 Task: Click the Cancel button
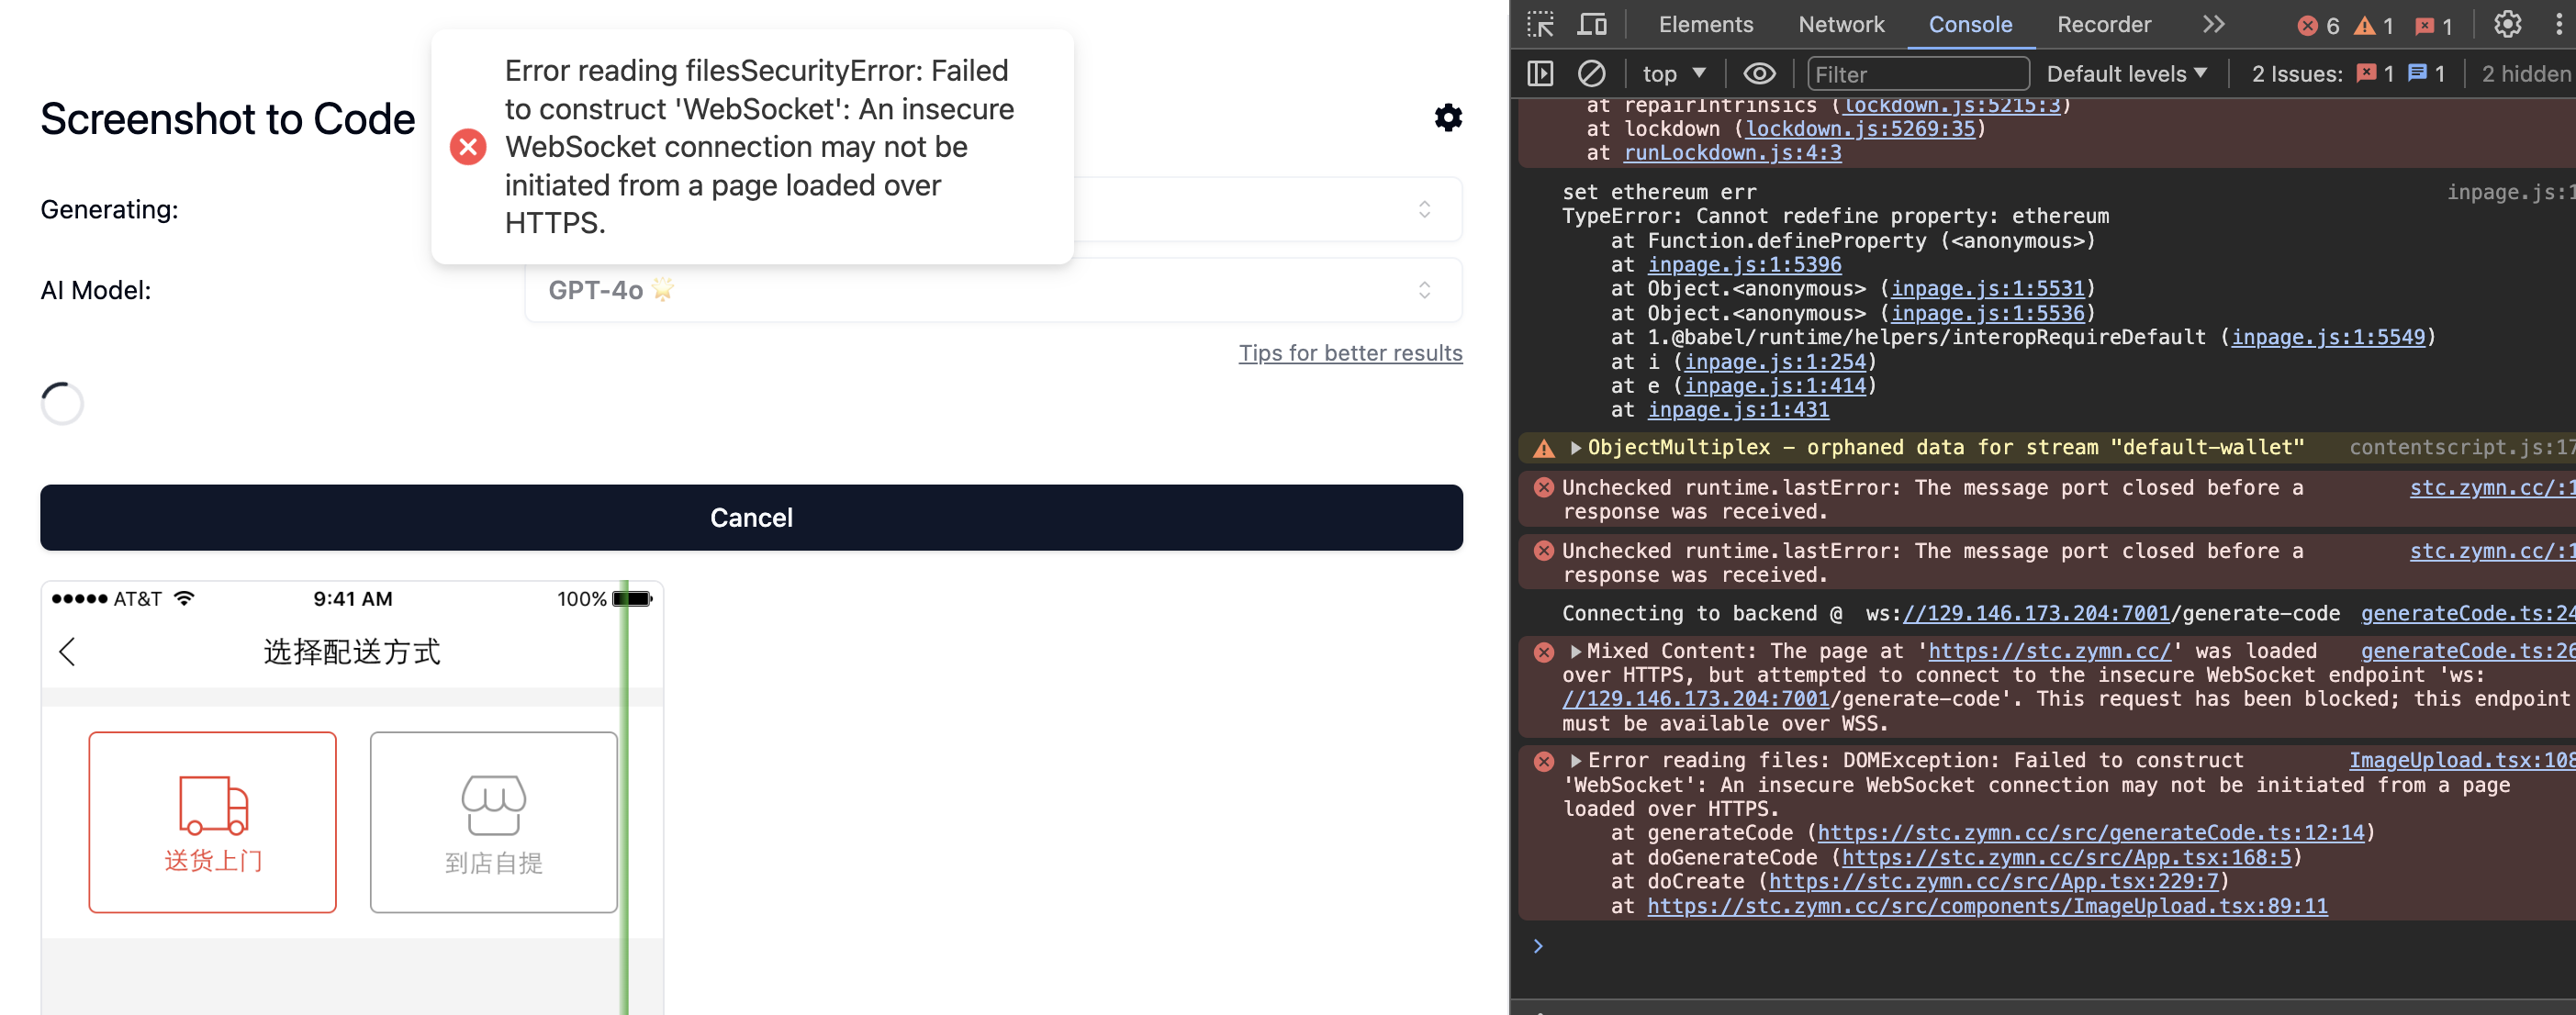pos(751,518)
